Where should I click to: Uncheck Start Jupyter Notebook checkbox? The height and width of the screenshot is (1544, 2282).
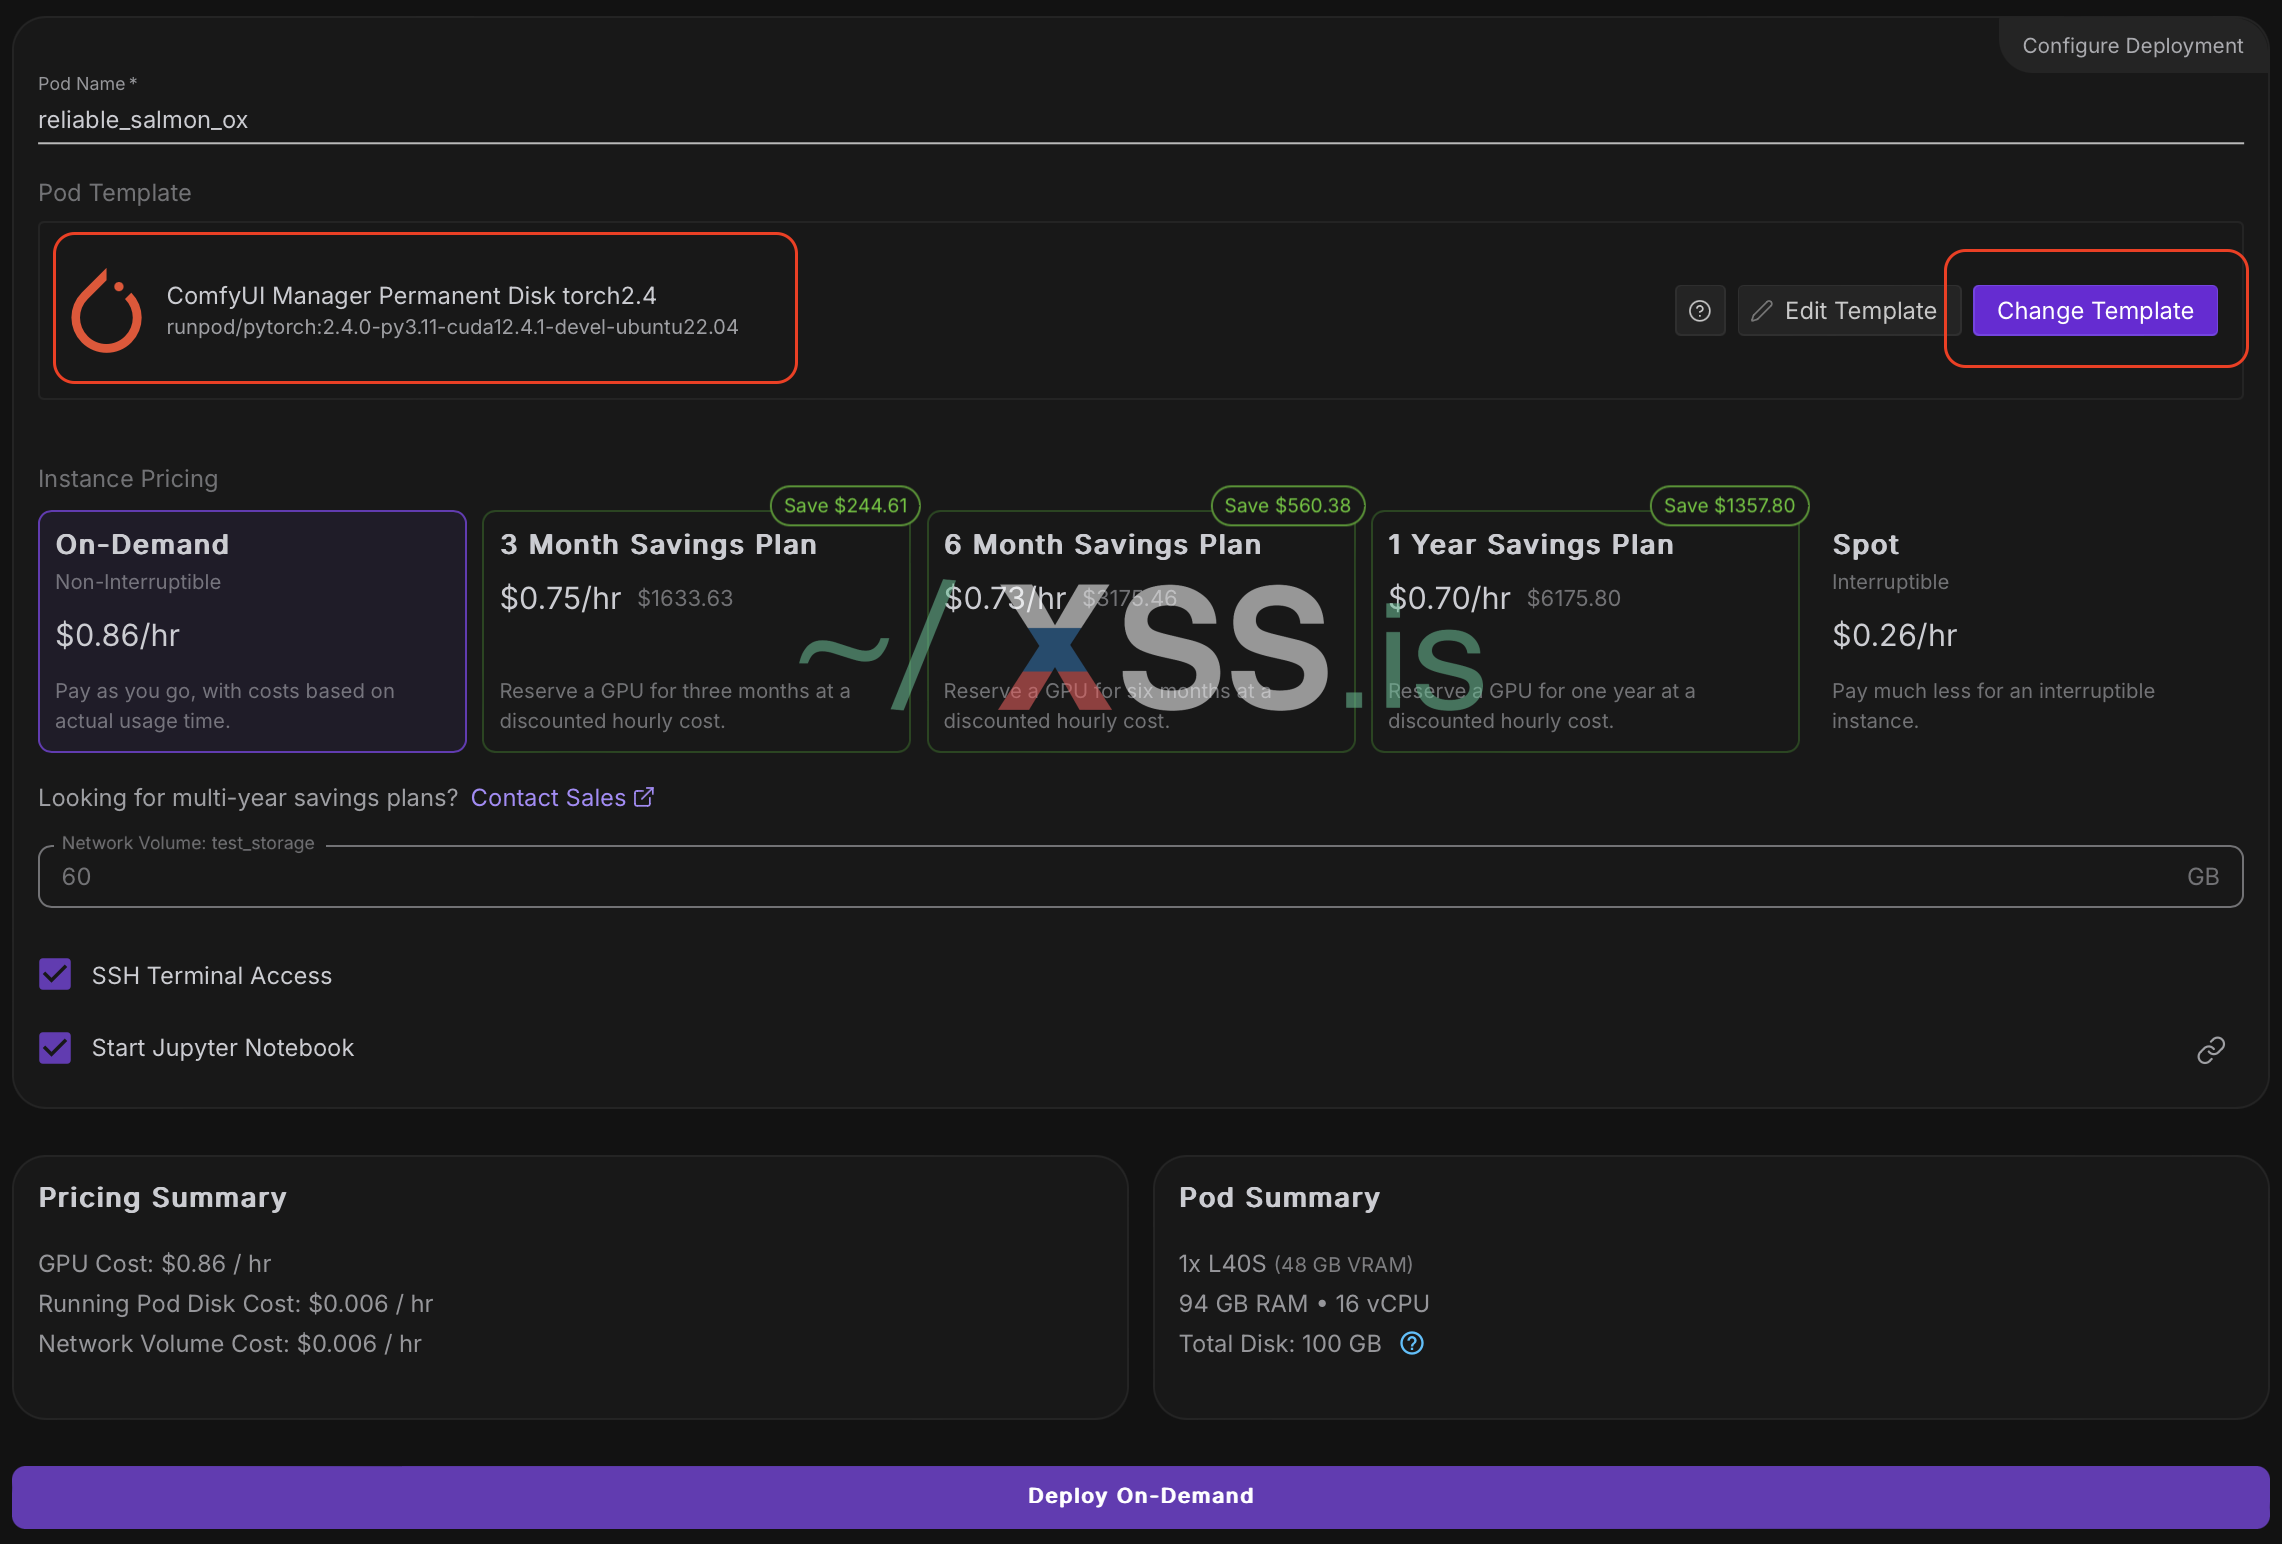point(55,1047)
